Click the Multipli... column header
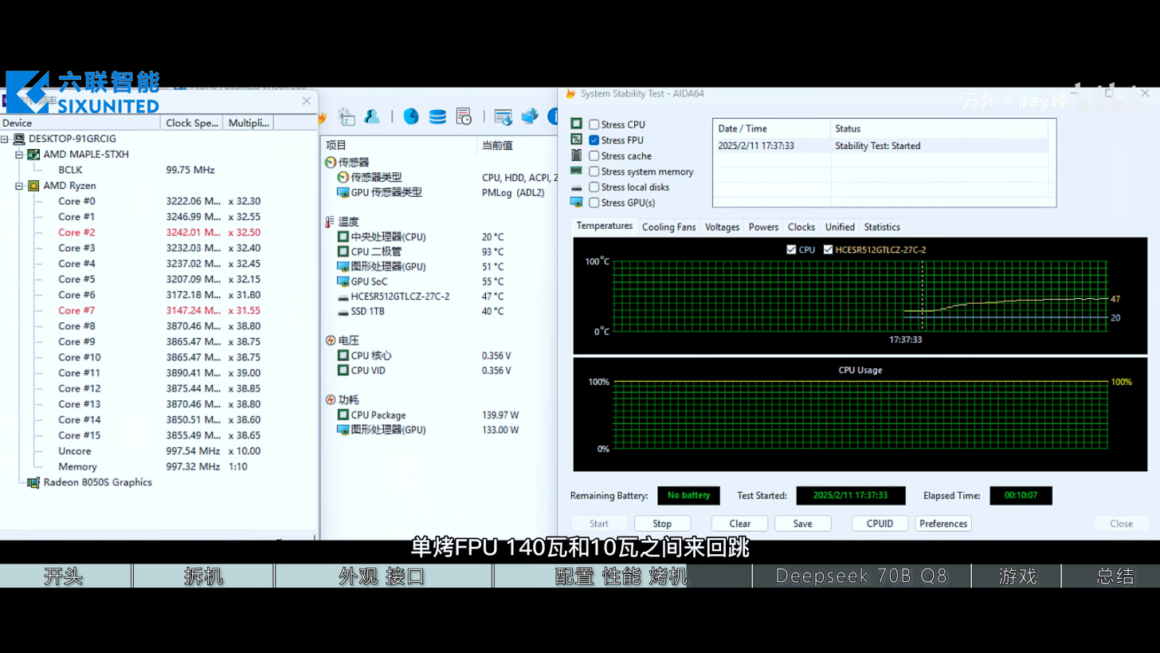Viewport: 1160px width, 653px height. click(249, 123)
